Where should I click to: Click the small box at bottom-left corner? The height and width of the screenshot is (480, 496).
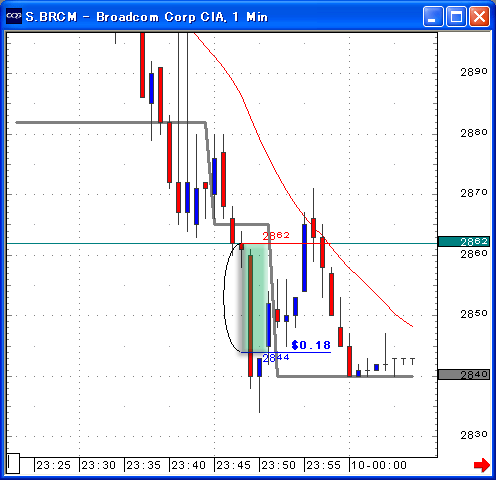click(13, 463)
